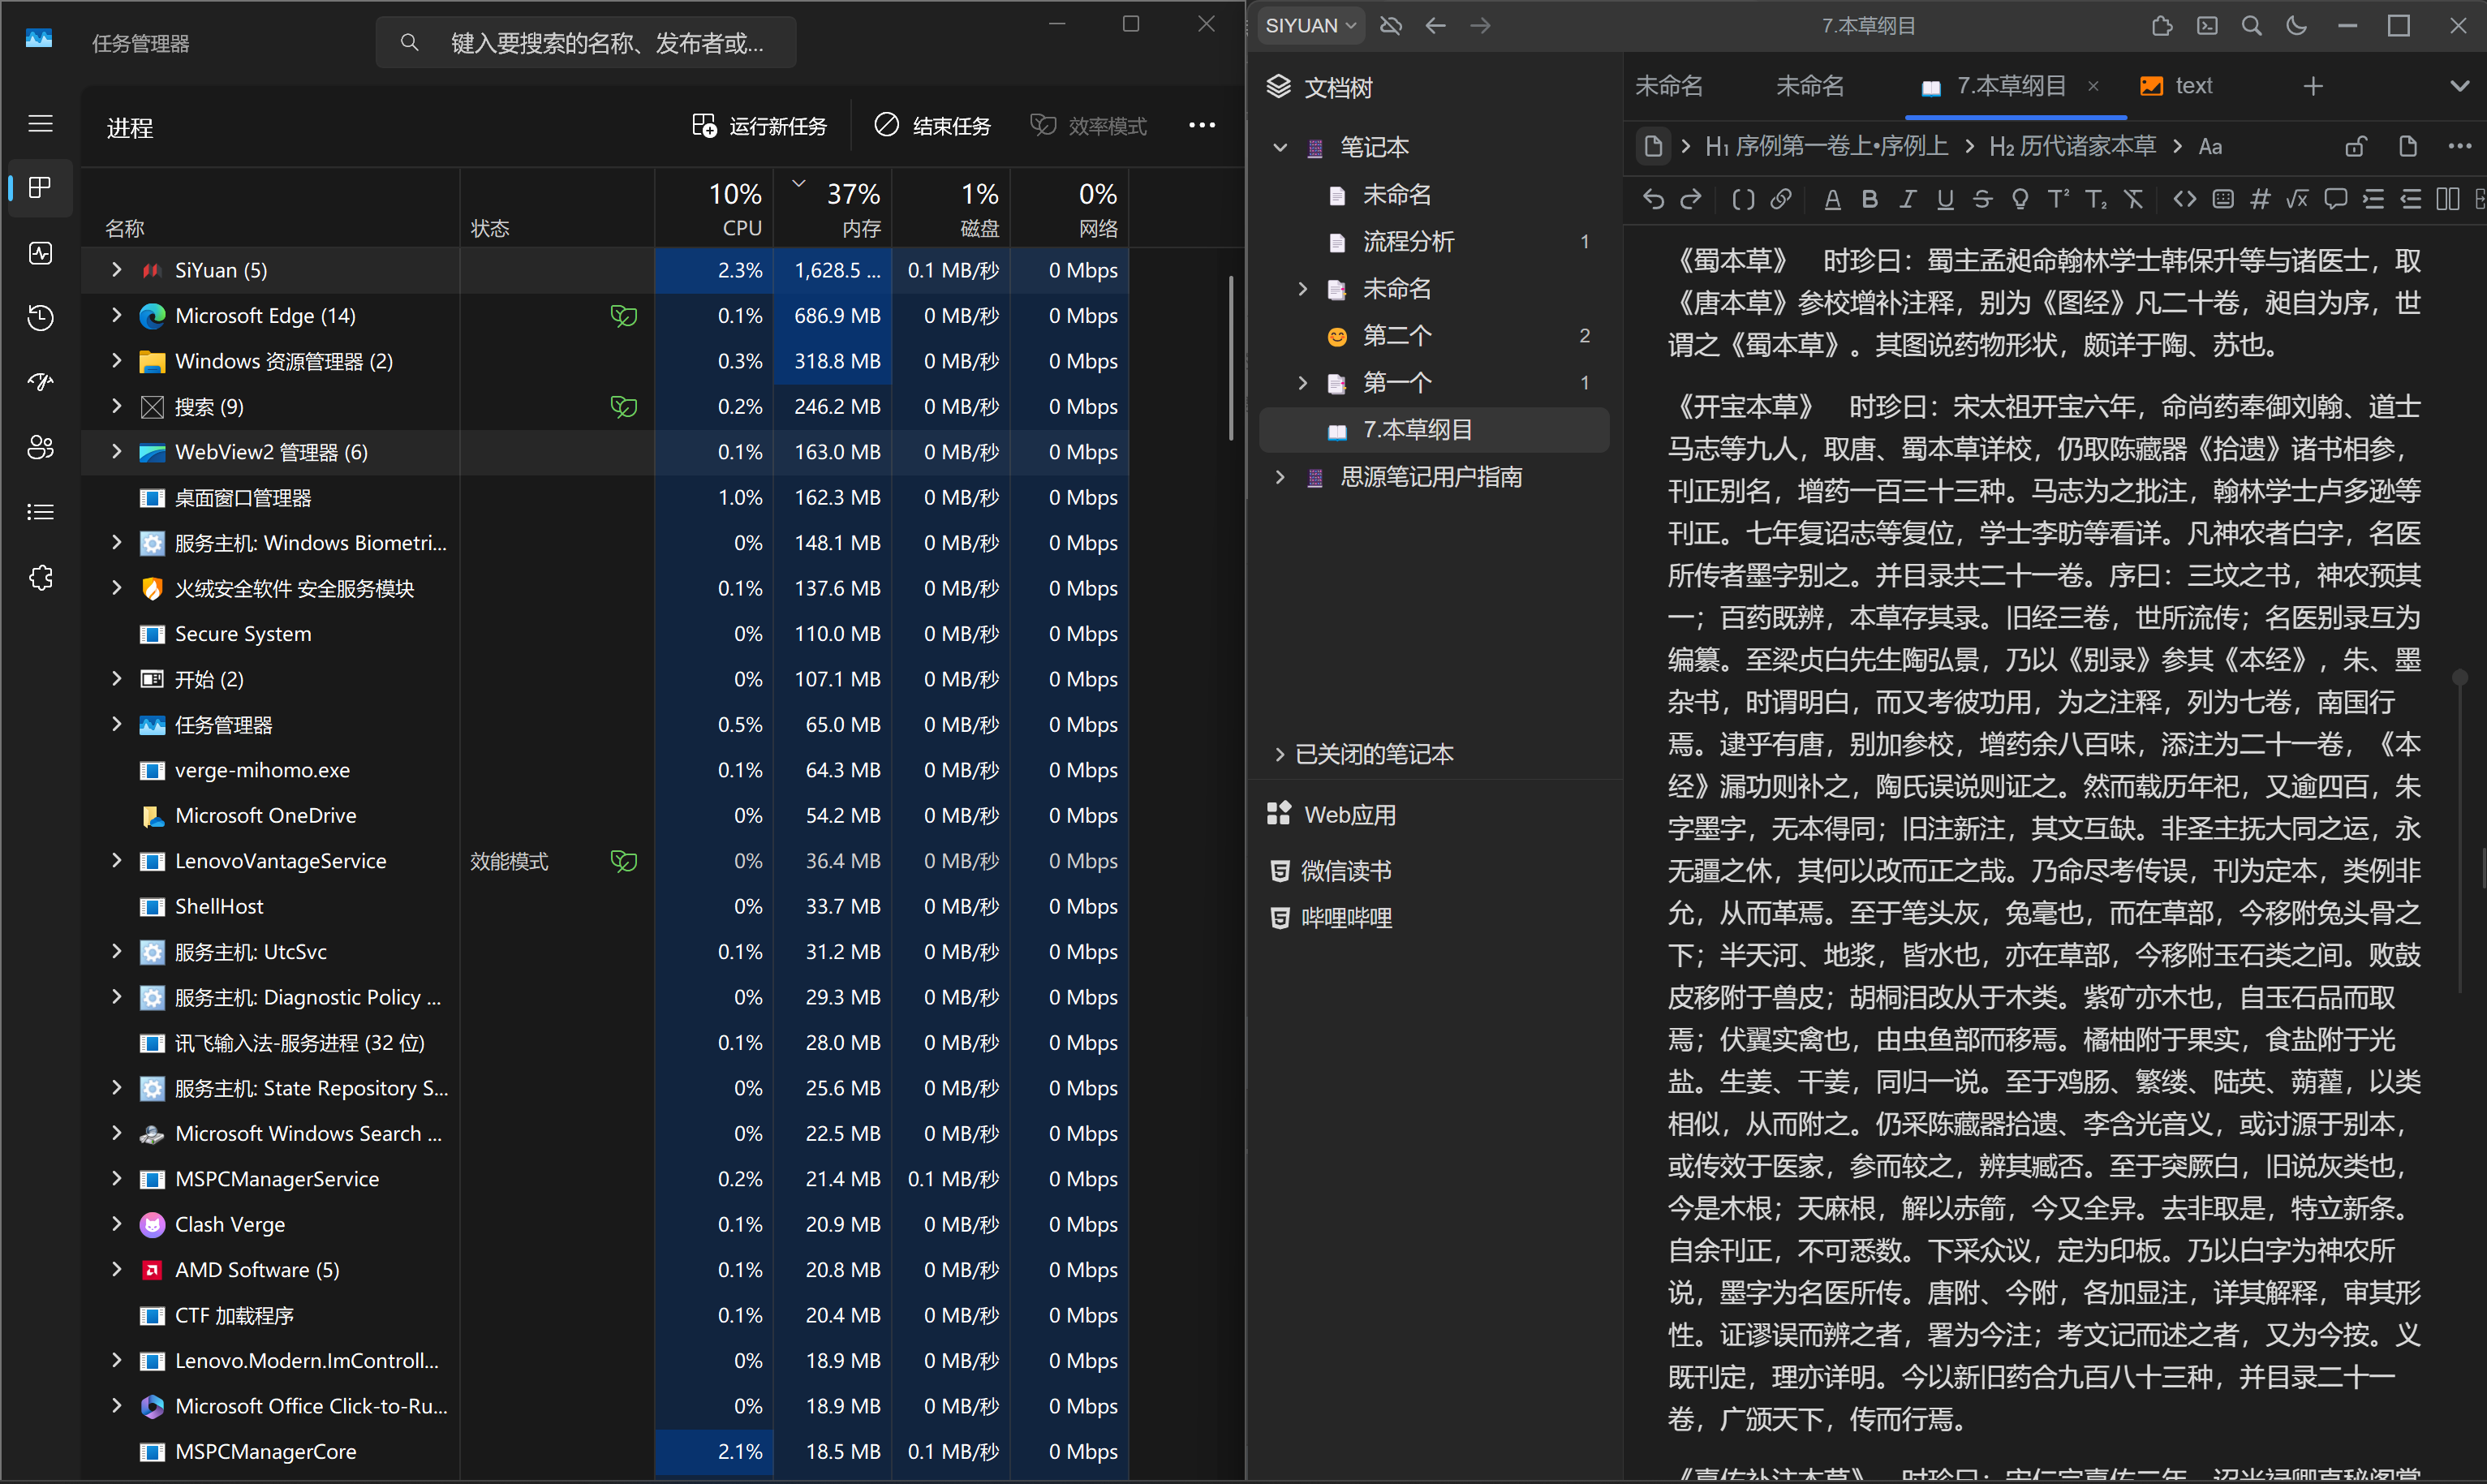
Task: Collapse the 笔记本 notebook tree
Action: tap(1279, 148)
